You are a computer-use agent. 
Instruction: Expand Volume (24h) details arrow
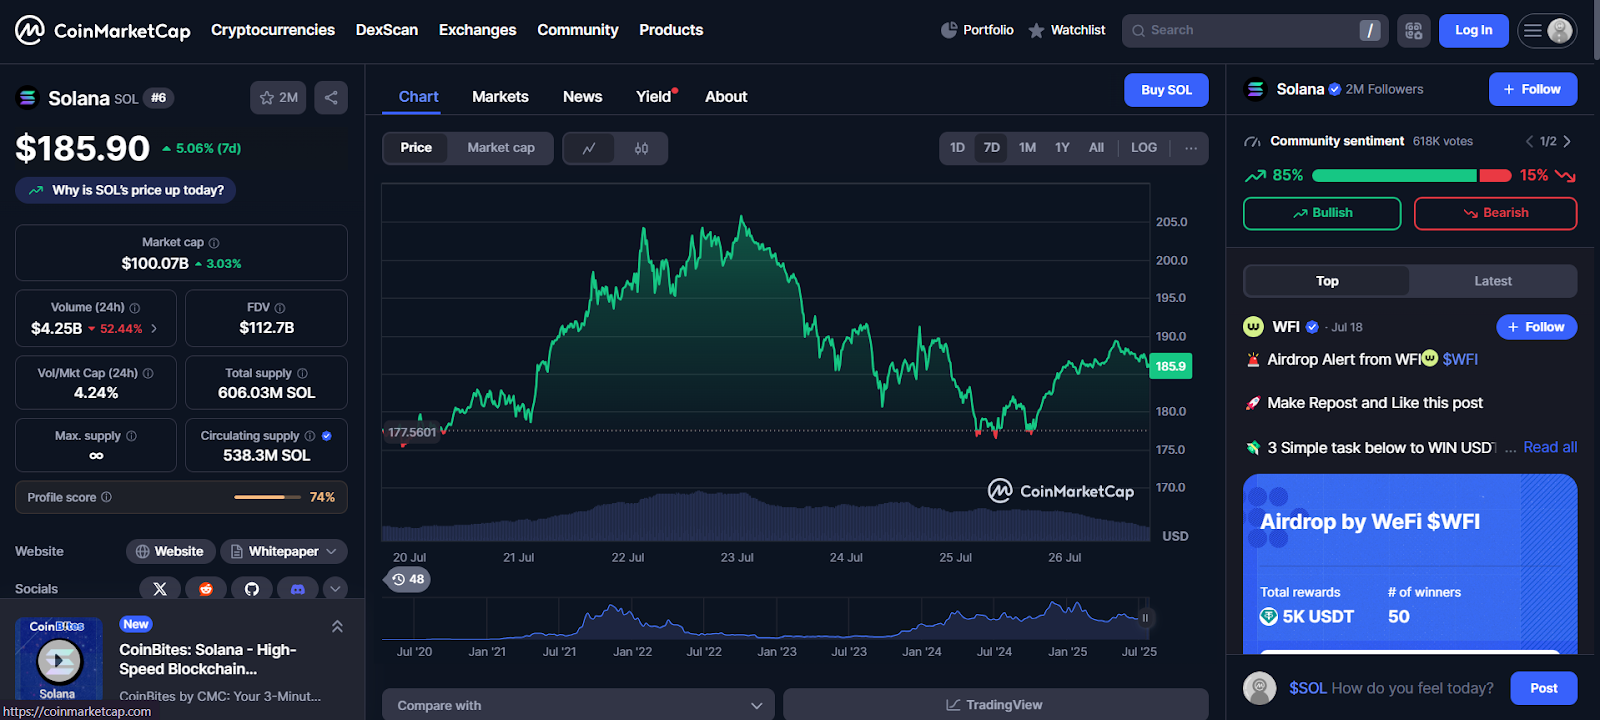pos(154,328)
